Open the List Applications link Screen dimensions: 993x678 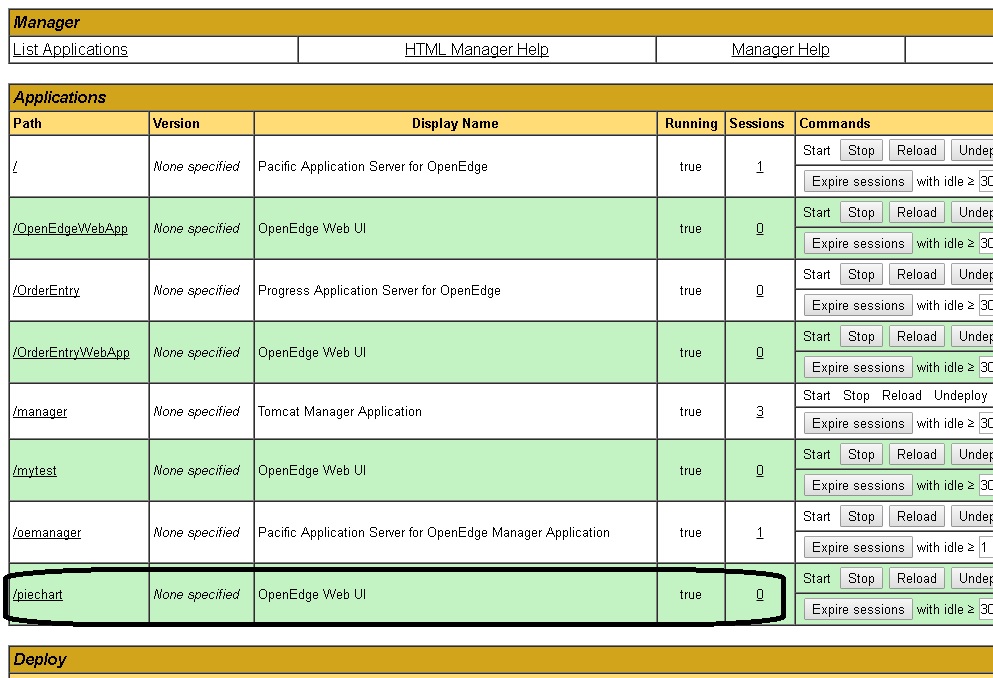[x=70, y=49]
